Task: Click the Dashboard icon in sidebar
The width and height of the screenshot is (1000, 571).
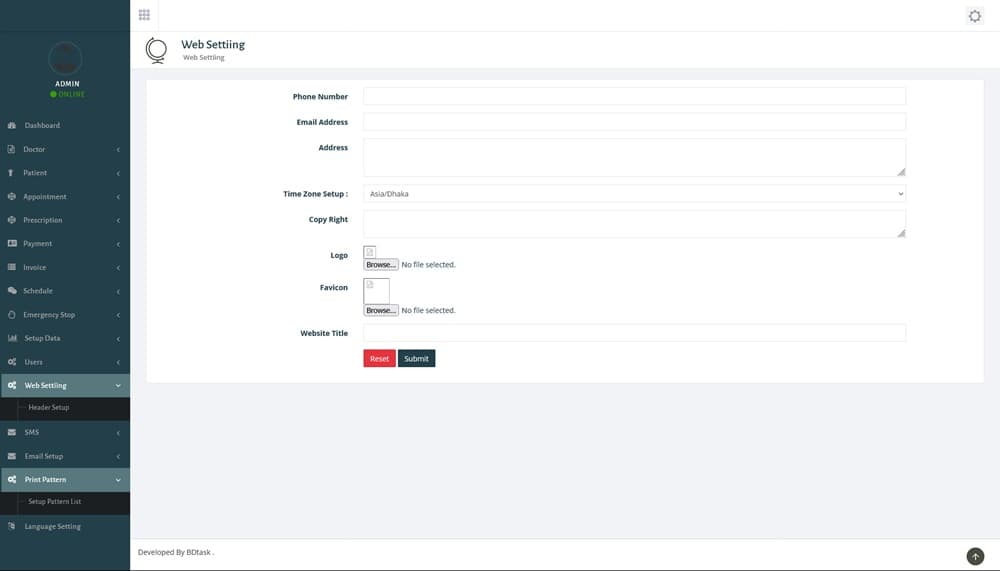Action: (12, 126)
